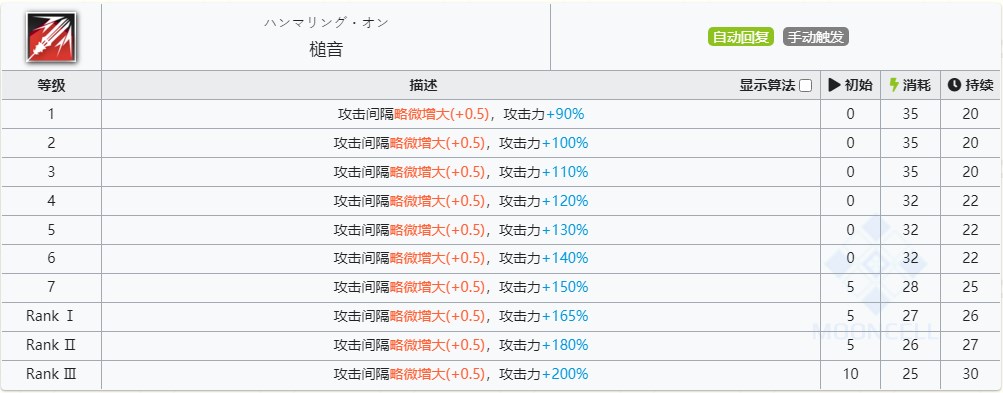Click the lightning bolt icon beside 消耗
The width and height of the screenshot is (1003, 393).
coord(894,85)
